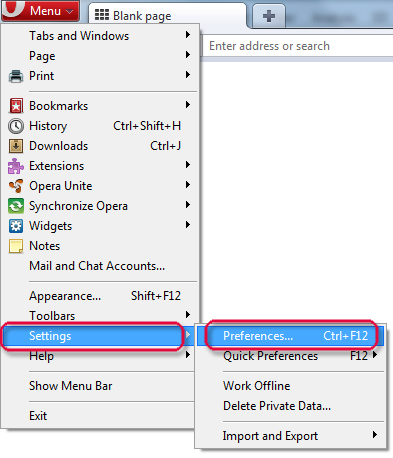Click the Opera logo on Menu button
Screen dimensions: 393x458
coord(13,8)
